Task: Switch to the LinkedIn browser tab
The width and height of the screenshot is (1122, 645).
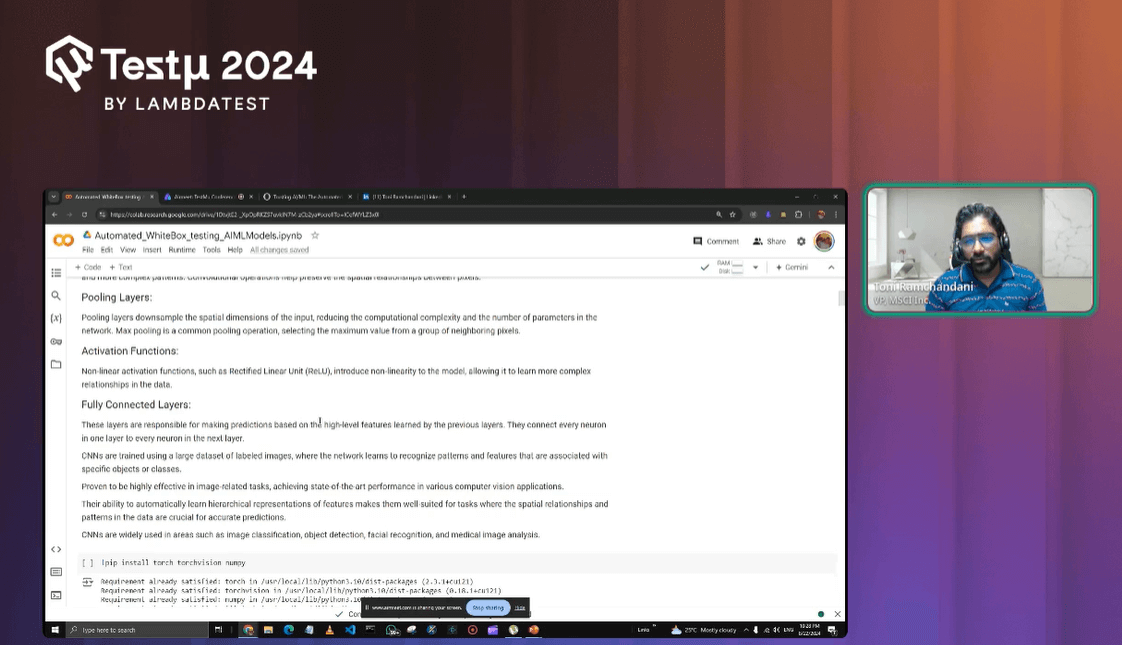Action: click(406, 196)
